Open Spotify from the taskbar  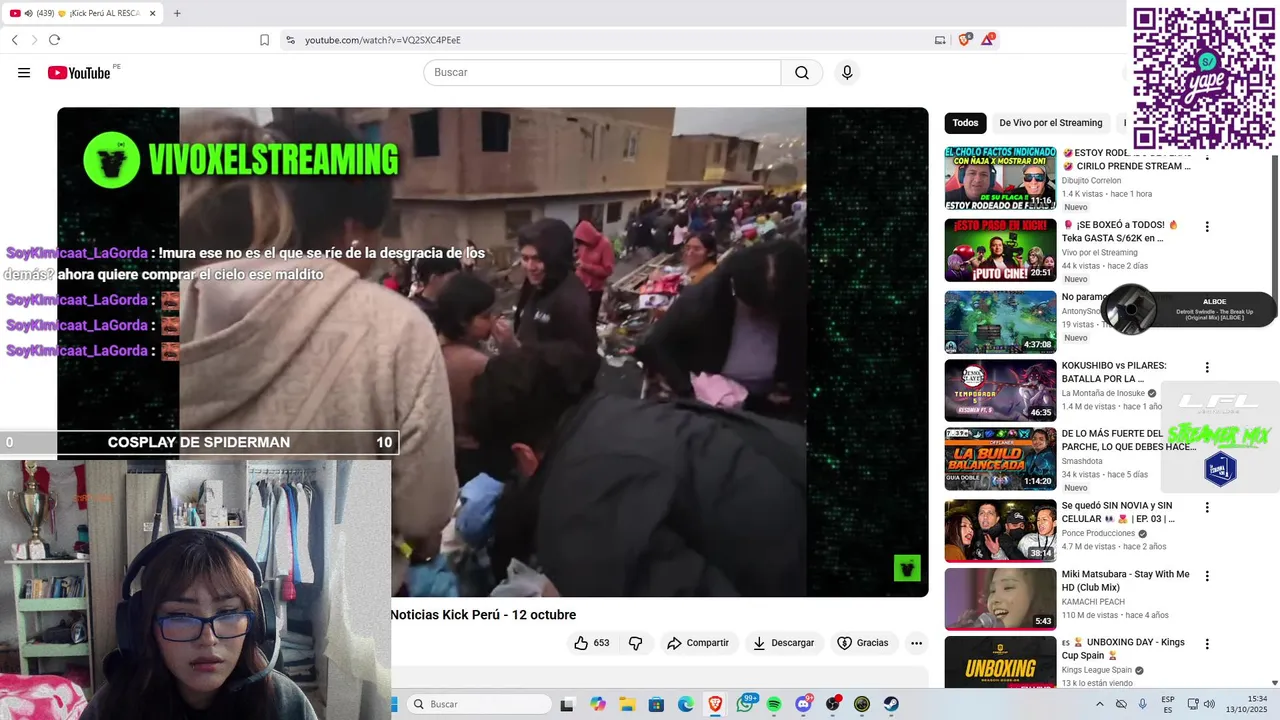(x=774, y=704)
